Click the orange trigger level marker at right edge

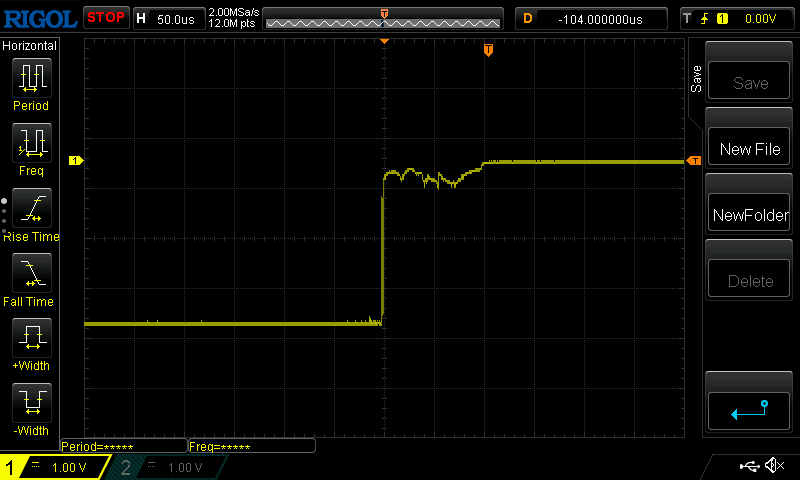pyautogui.click(x=693, y=161)
